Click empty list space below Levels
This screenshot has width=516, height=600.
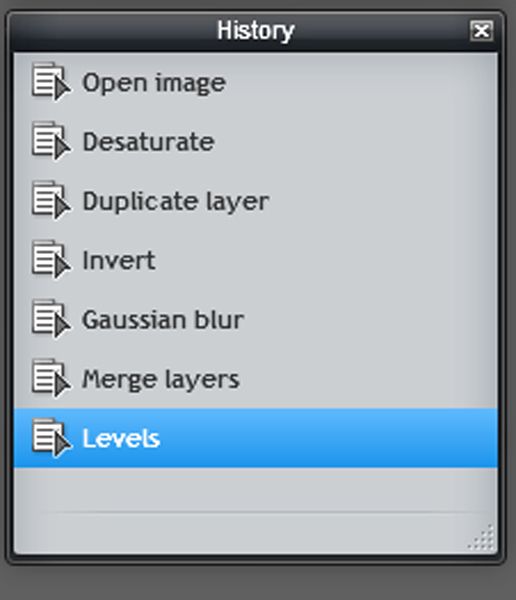(256, 489)
